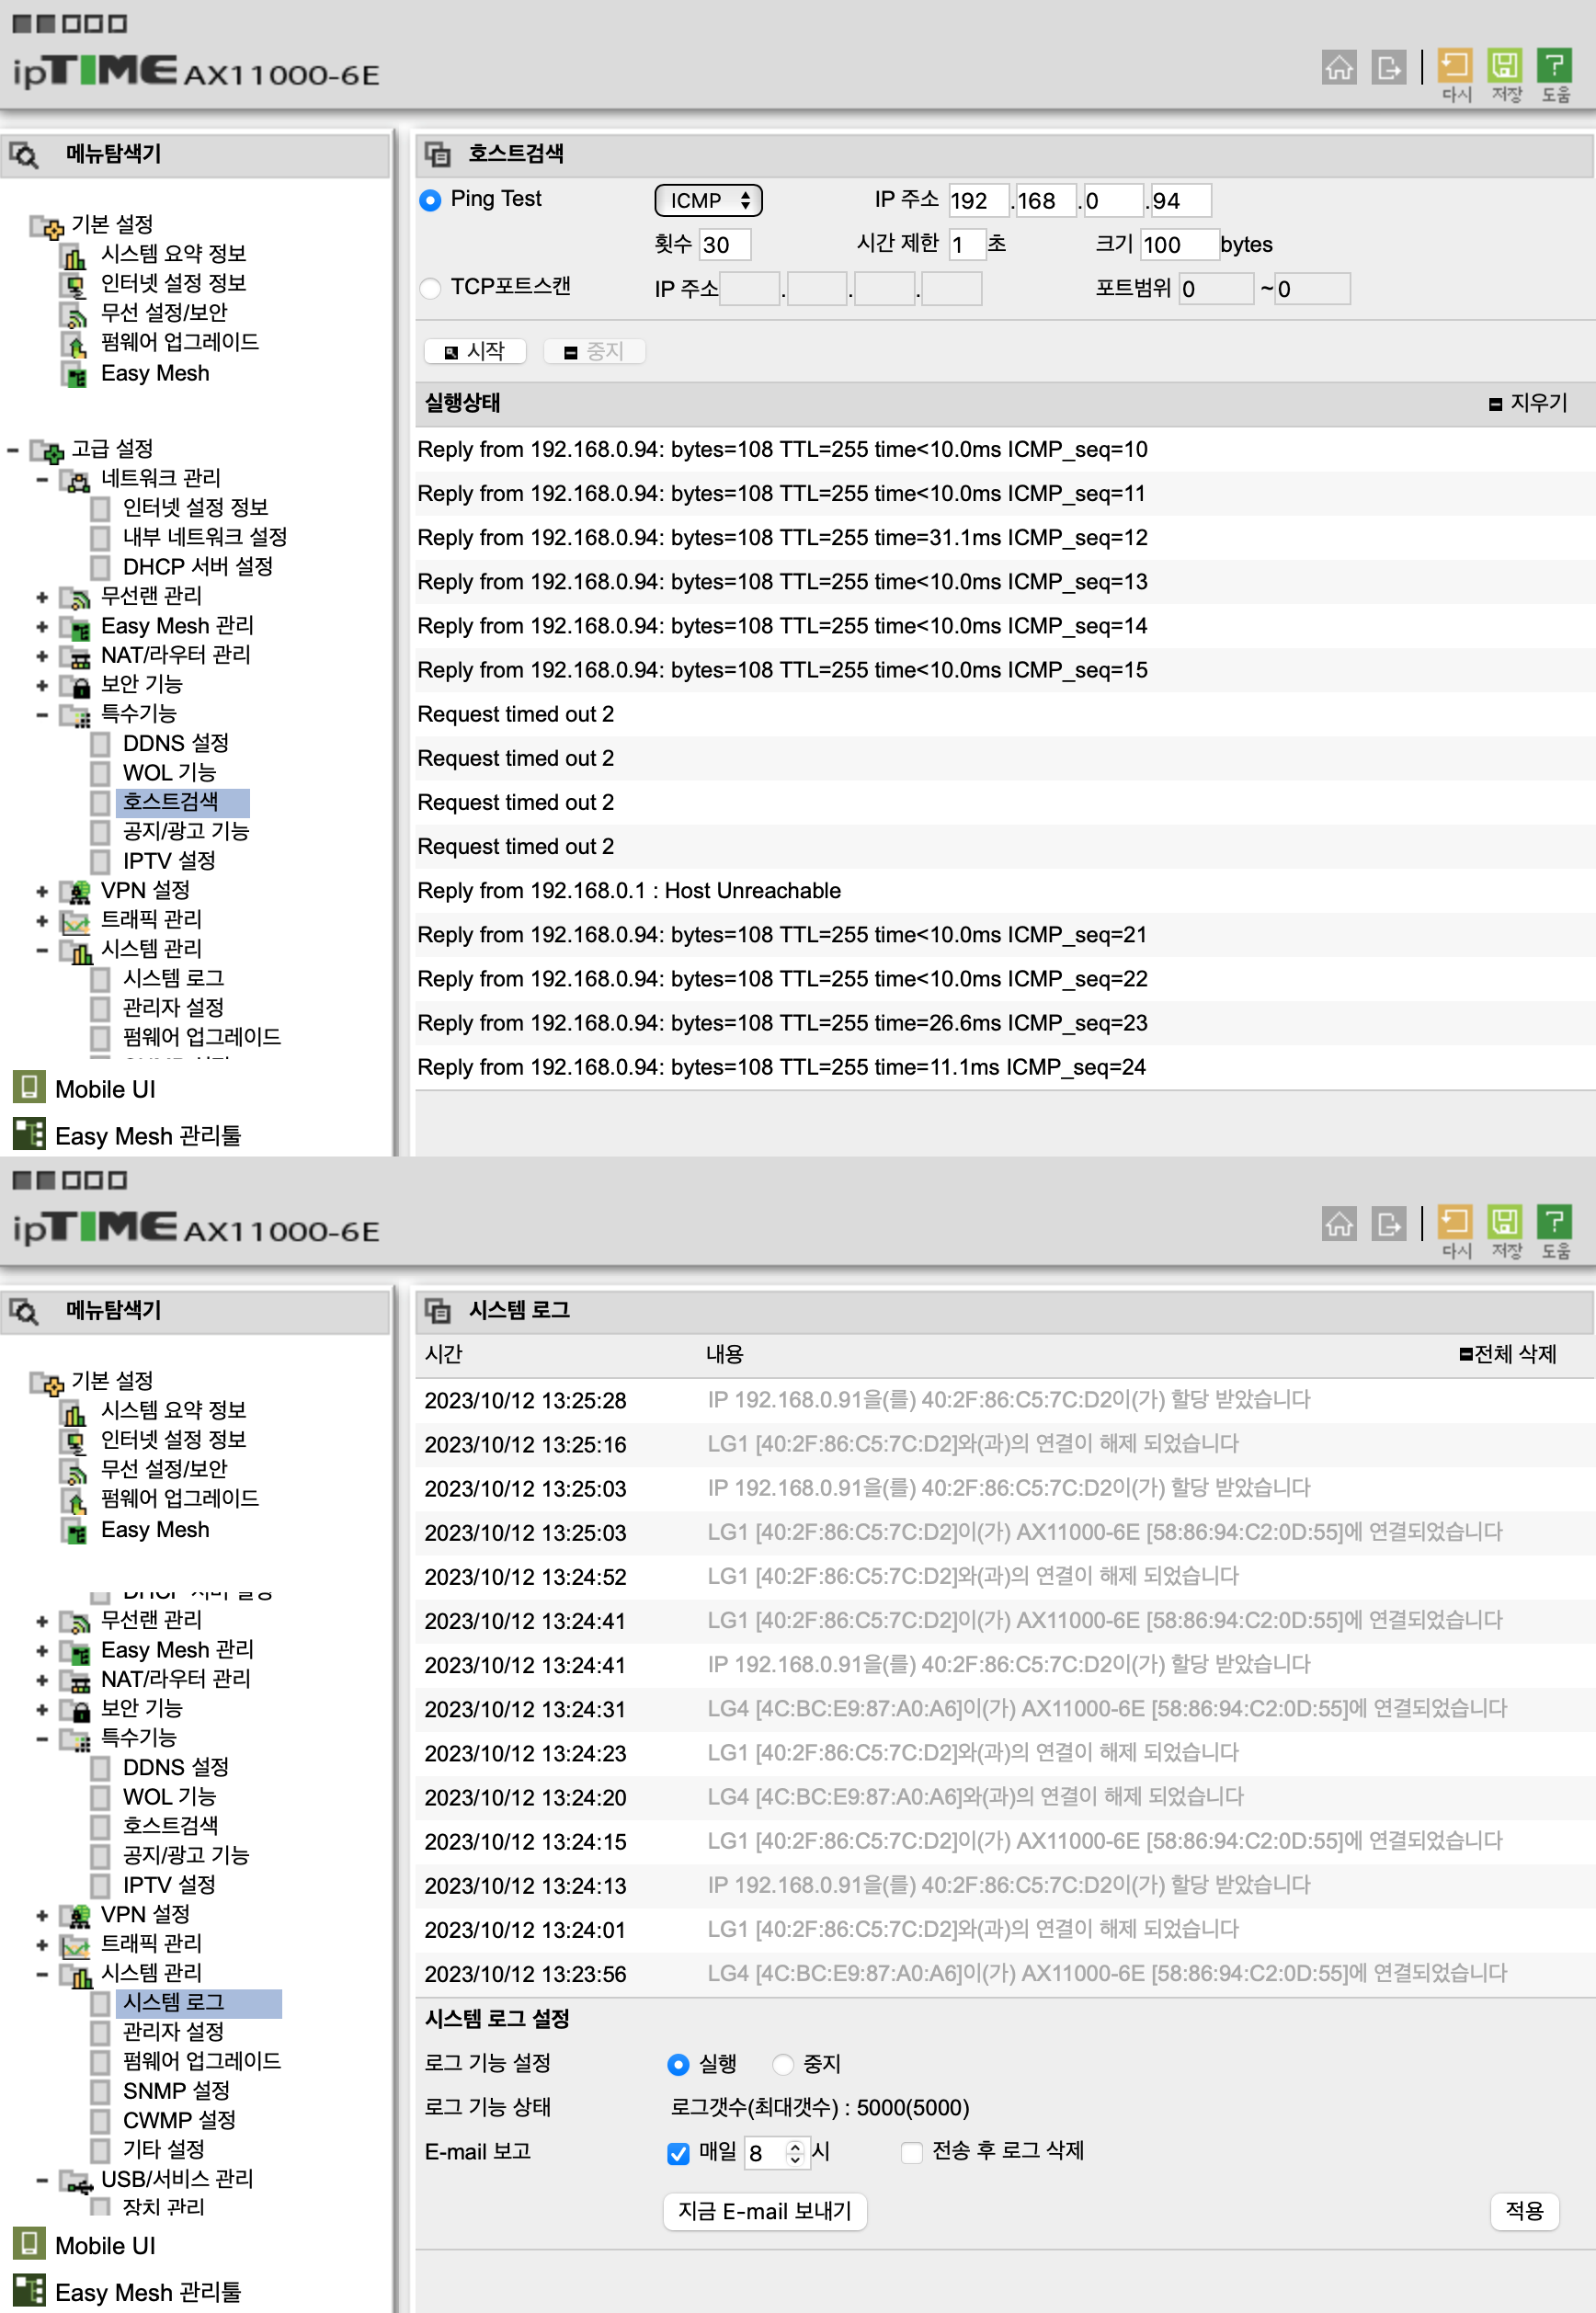The width and height of the screenshot is (1596, 2313).
Task: Click the Mobile UI icon on the 호스트검색 page
Action: click(x=29, y=1087)
